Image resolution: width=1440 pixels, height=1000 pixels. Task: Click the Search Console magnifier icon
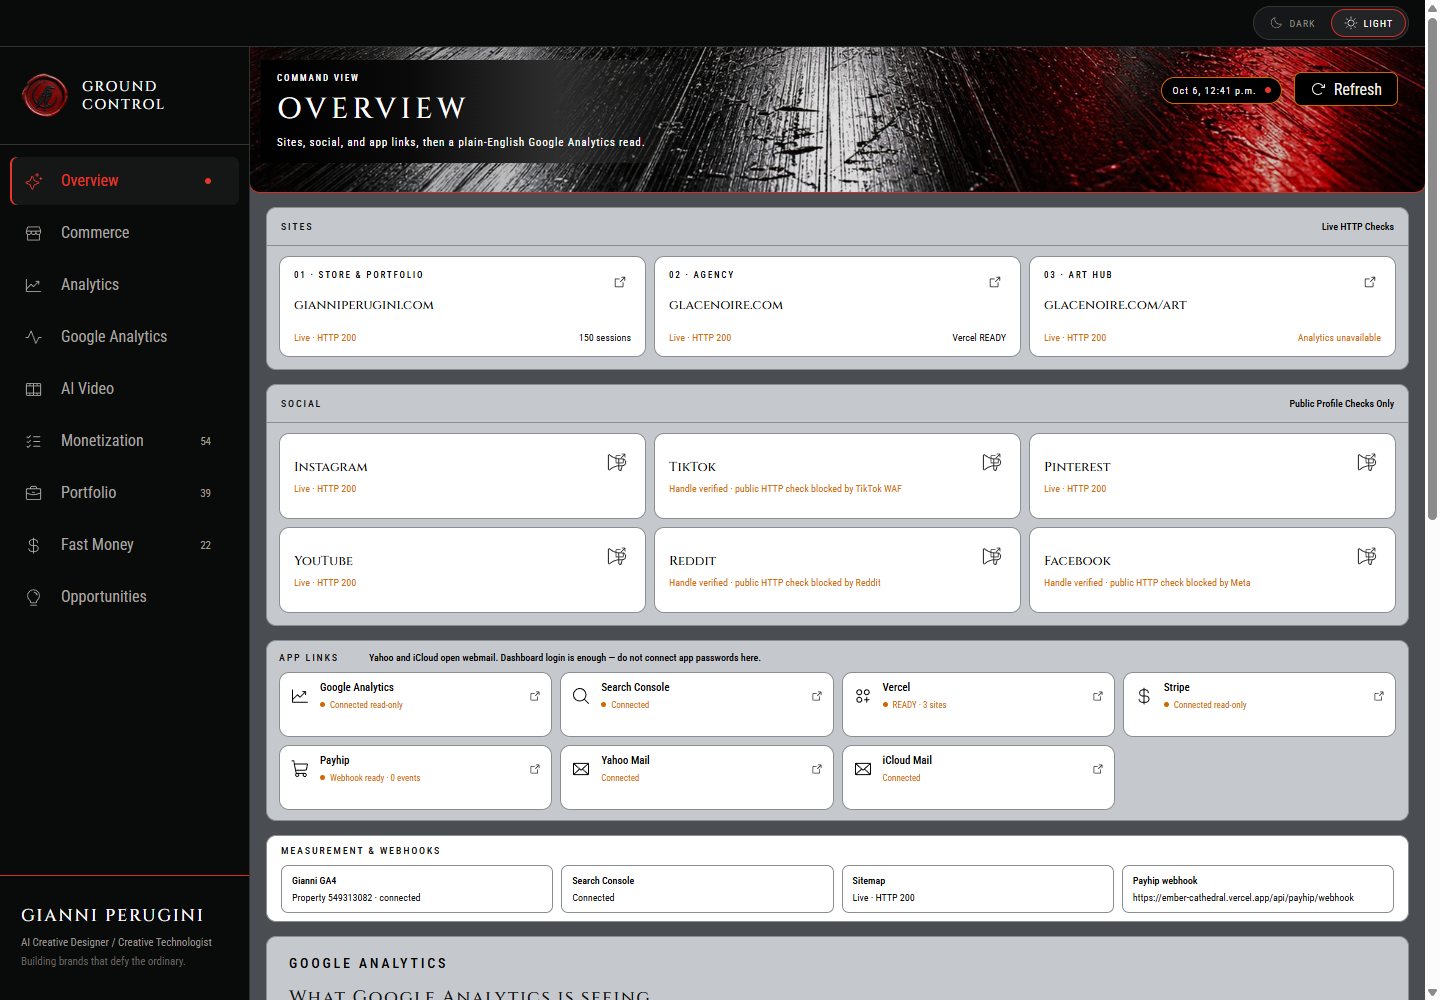click(581, 696)
